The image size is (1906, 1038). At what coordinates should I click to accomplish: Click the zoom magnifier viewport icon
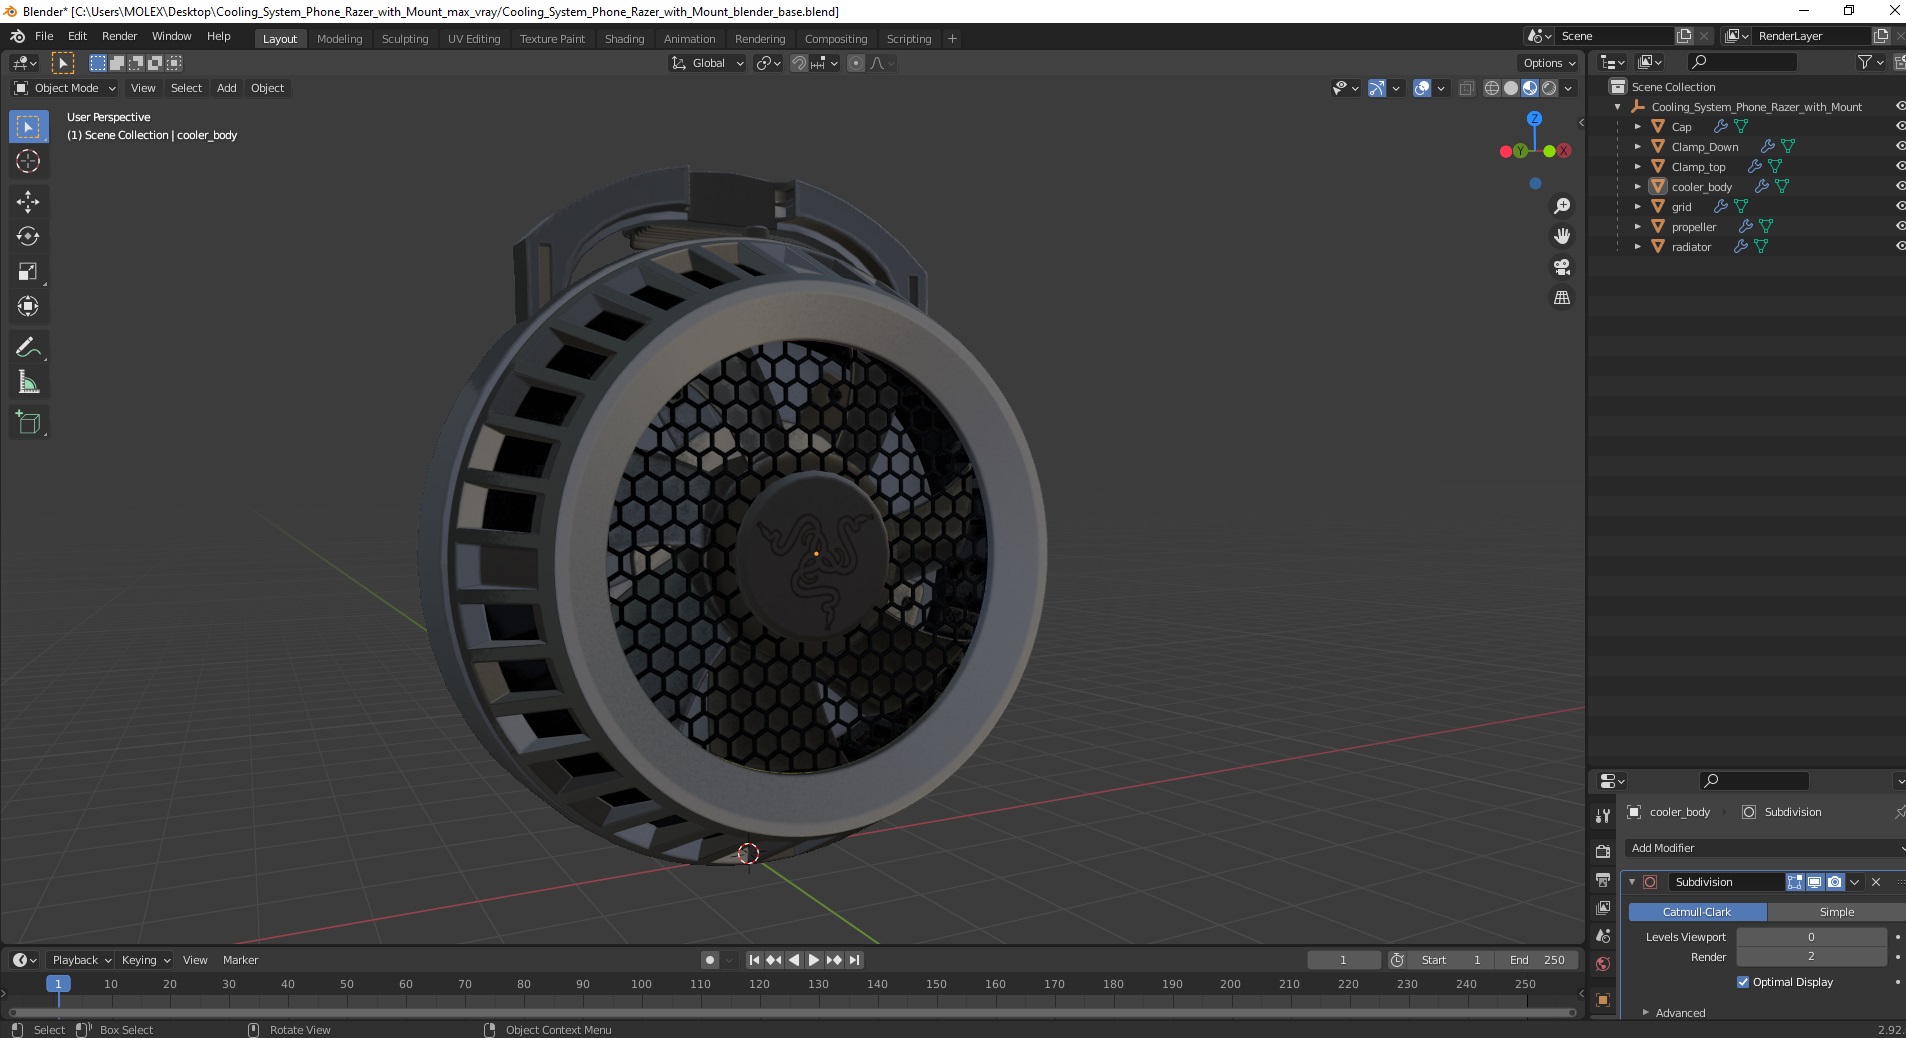pos(1562,206)
